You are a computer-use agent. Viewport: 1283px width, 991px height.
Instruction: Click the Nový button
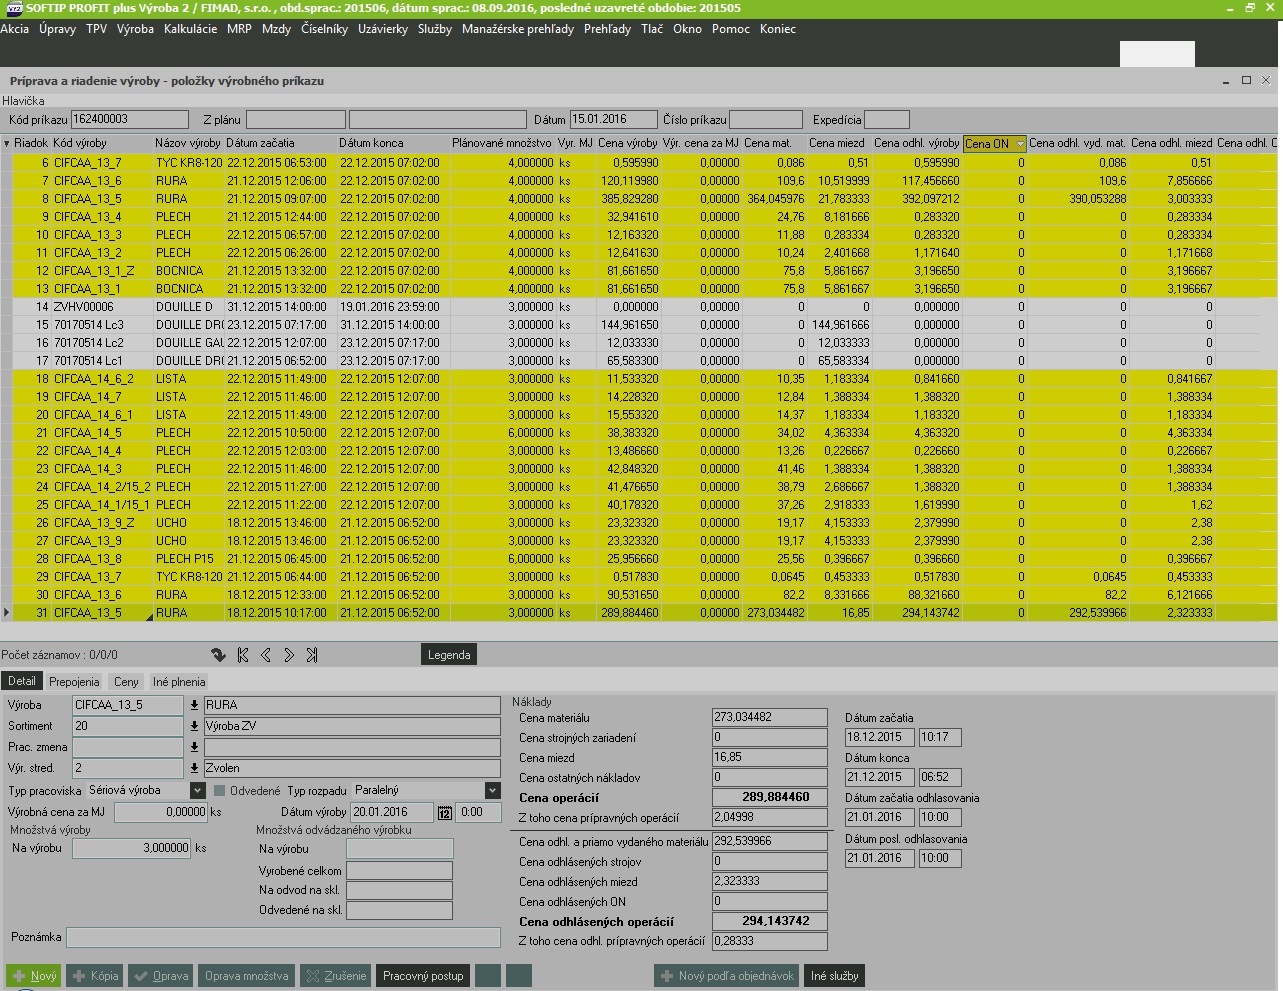(x=34, y=976)
